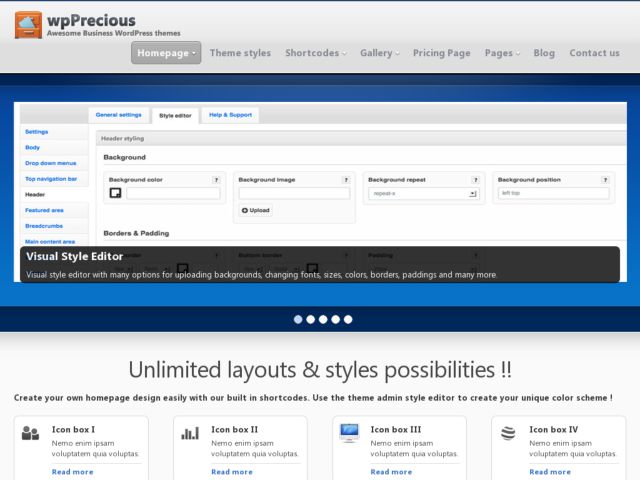
Task: Click the Icon box II heading
Action: (235, 429)
